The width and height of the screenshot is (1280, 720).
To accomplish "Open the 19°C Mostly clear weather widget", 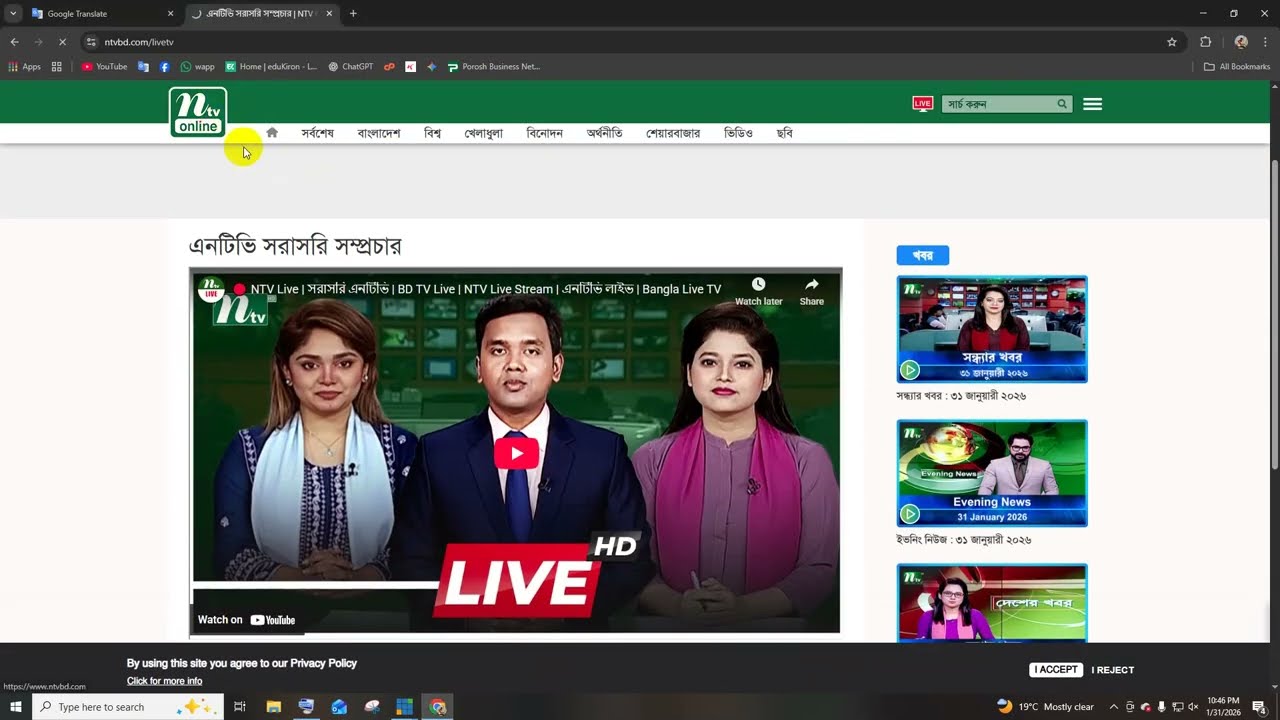I will point(1046,707).
